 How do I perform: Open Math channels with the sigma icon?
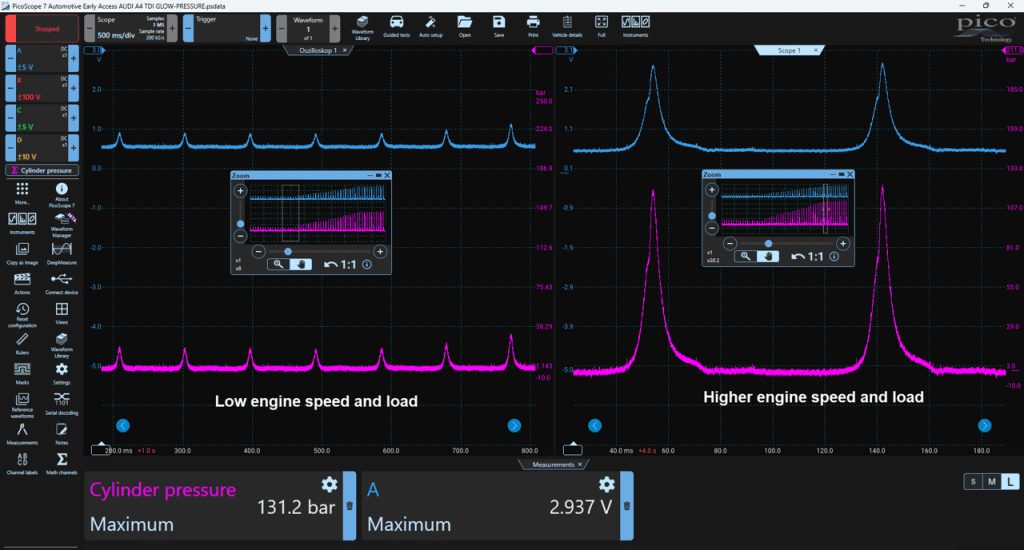click(x=61, y=464)
